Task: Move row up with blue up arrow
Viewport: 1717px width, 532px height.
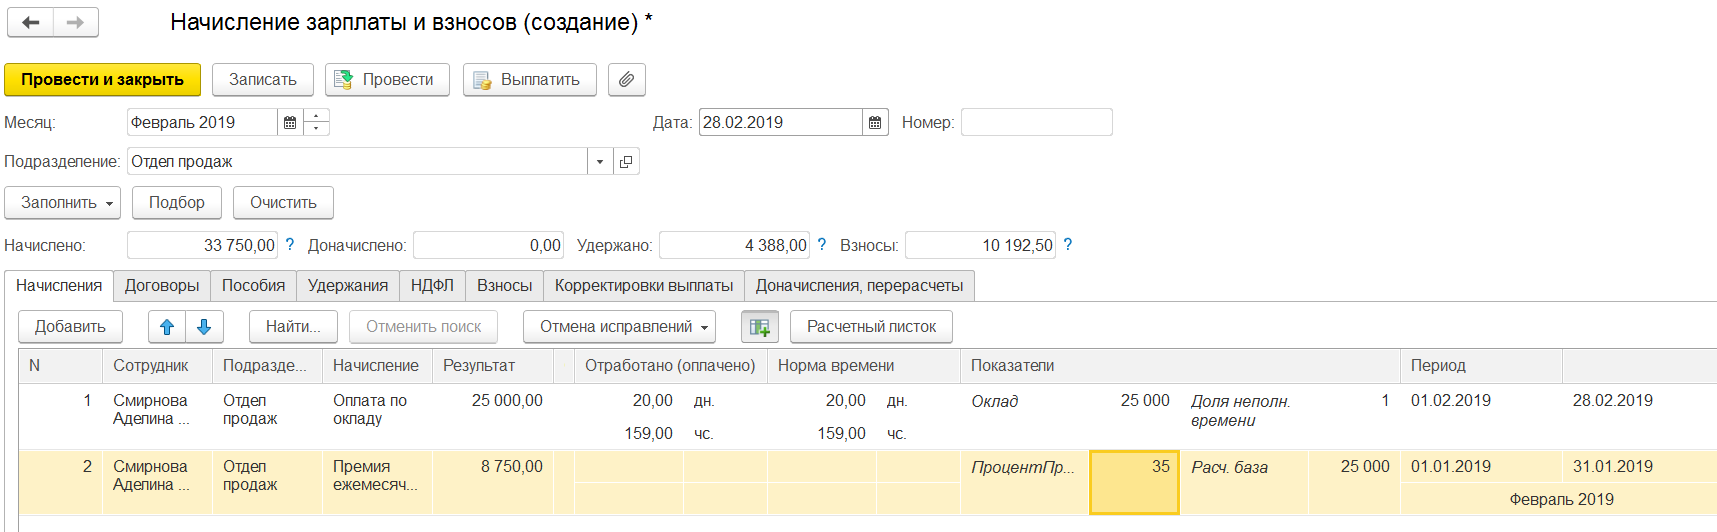Action: click(167, 327)
